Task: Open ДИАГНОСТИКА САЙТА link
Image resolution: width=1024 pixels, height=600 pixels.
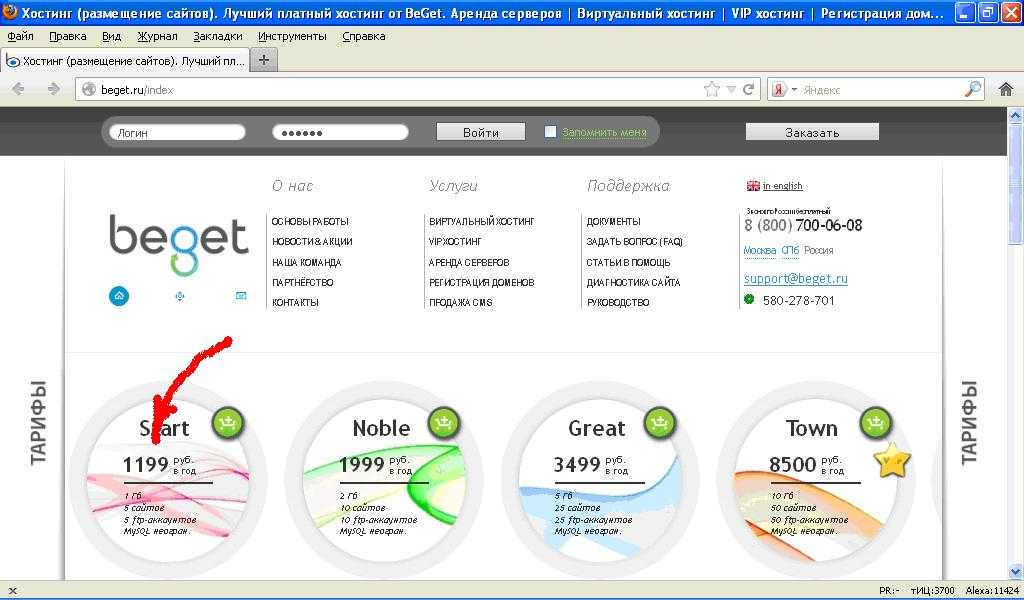Action: pyautogui.click(x=633, y=283)
